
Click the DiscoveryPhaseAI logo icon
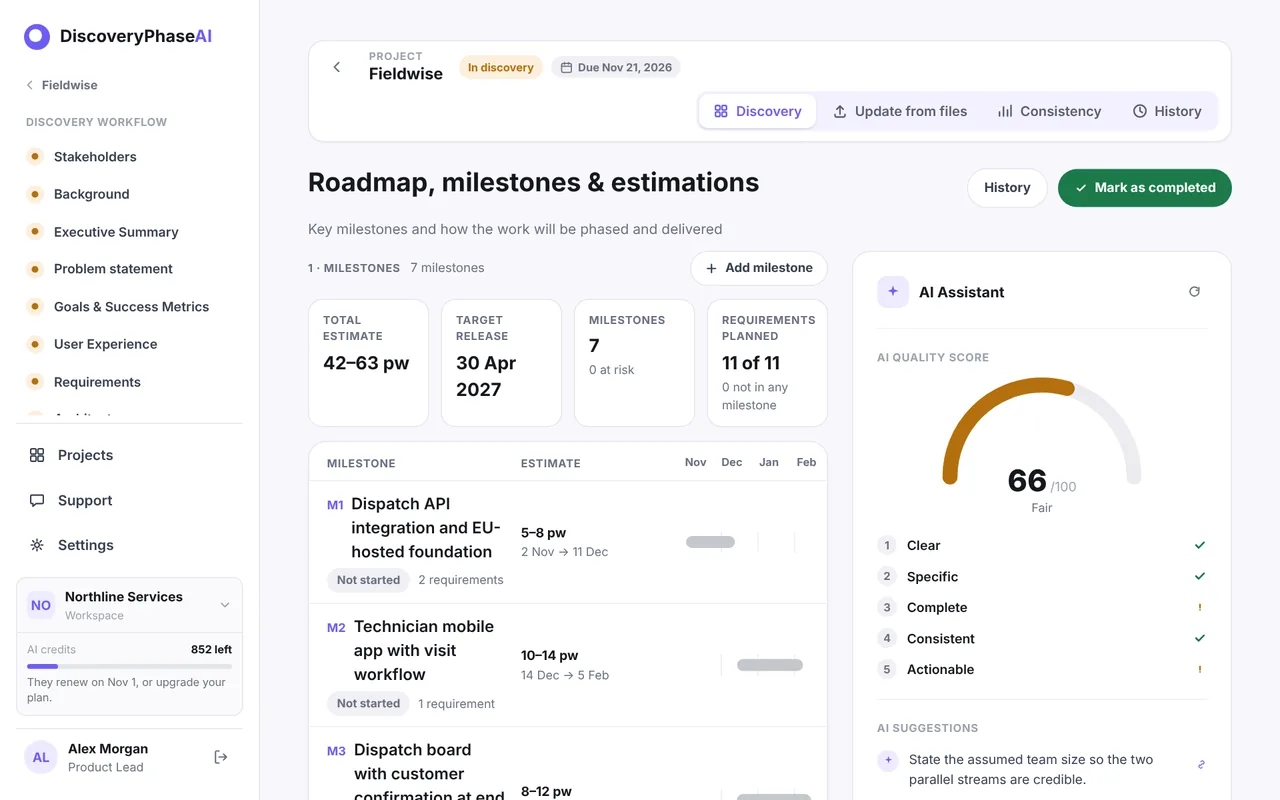click(x=37, y=37)
